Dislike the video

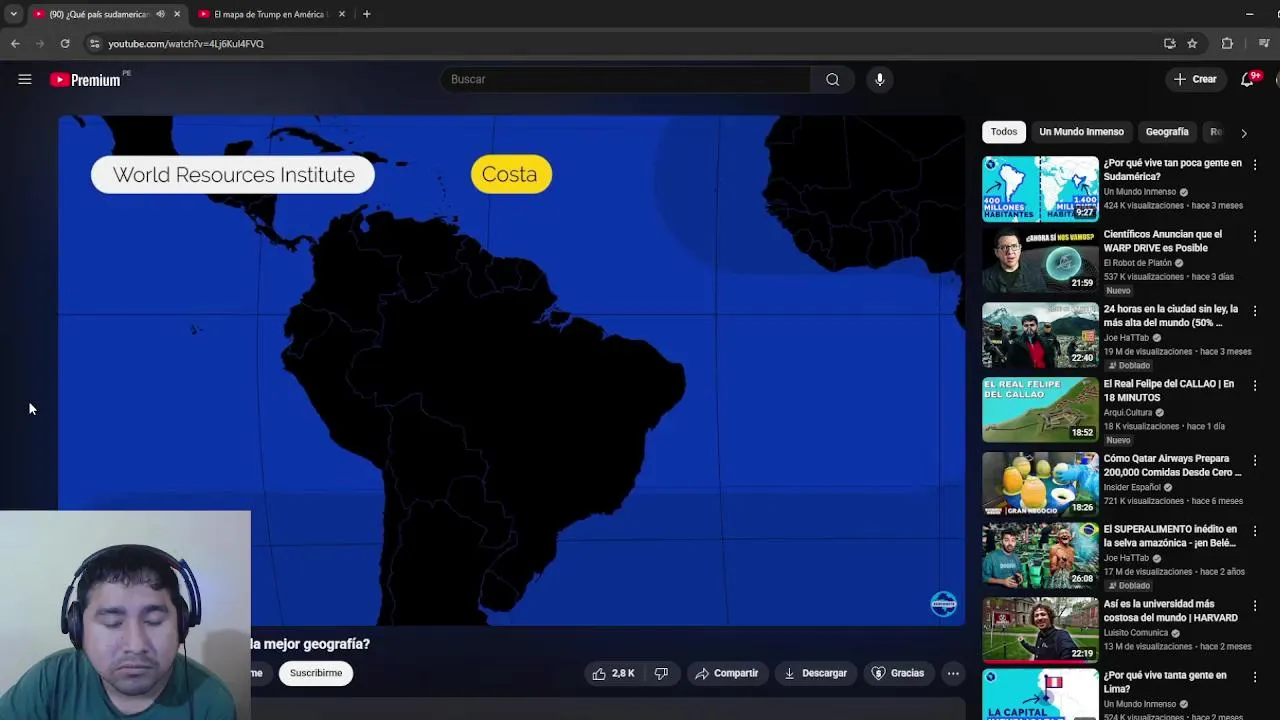click(x=661, y=673)
